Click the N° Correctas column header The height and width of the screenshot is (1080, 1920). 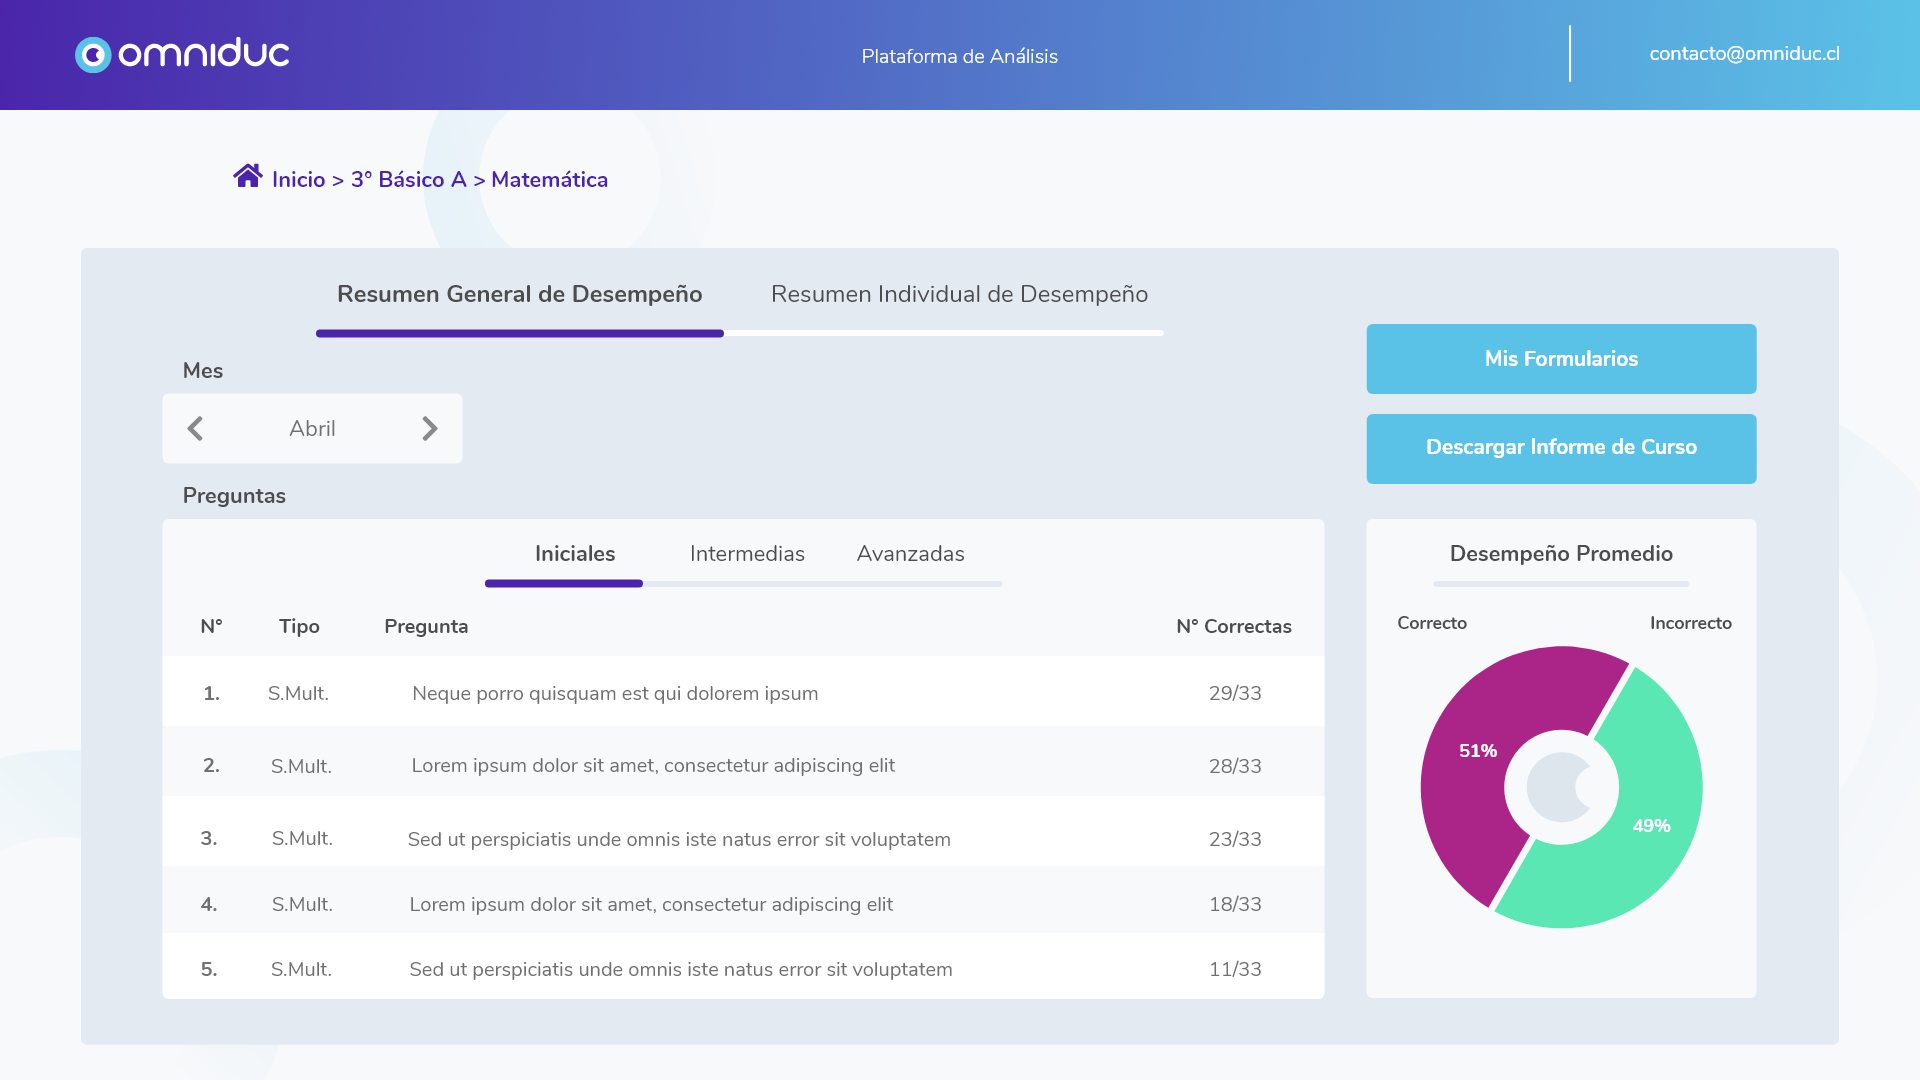tap(1234, 627)
